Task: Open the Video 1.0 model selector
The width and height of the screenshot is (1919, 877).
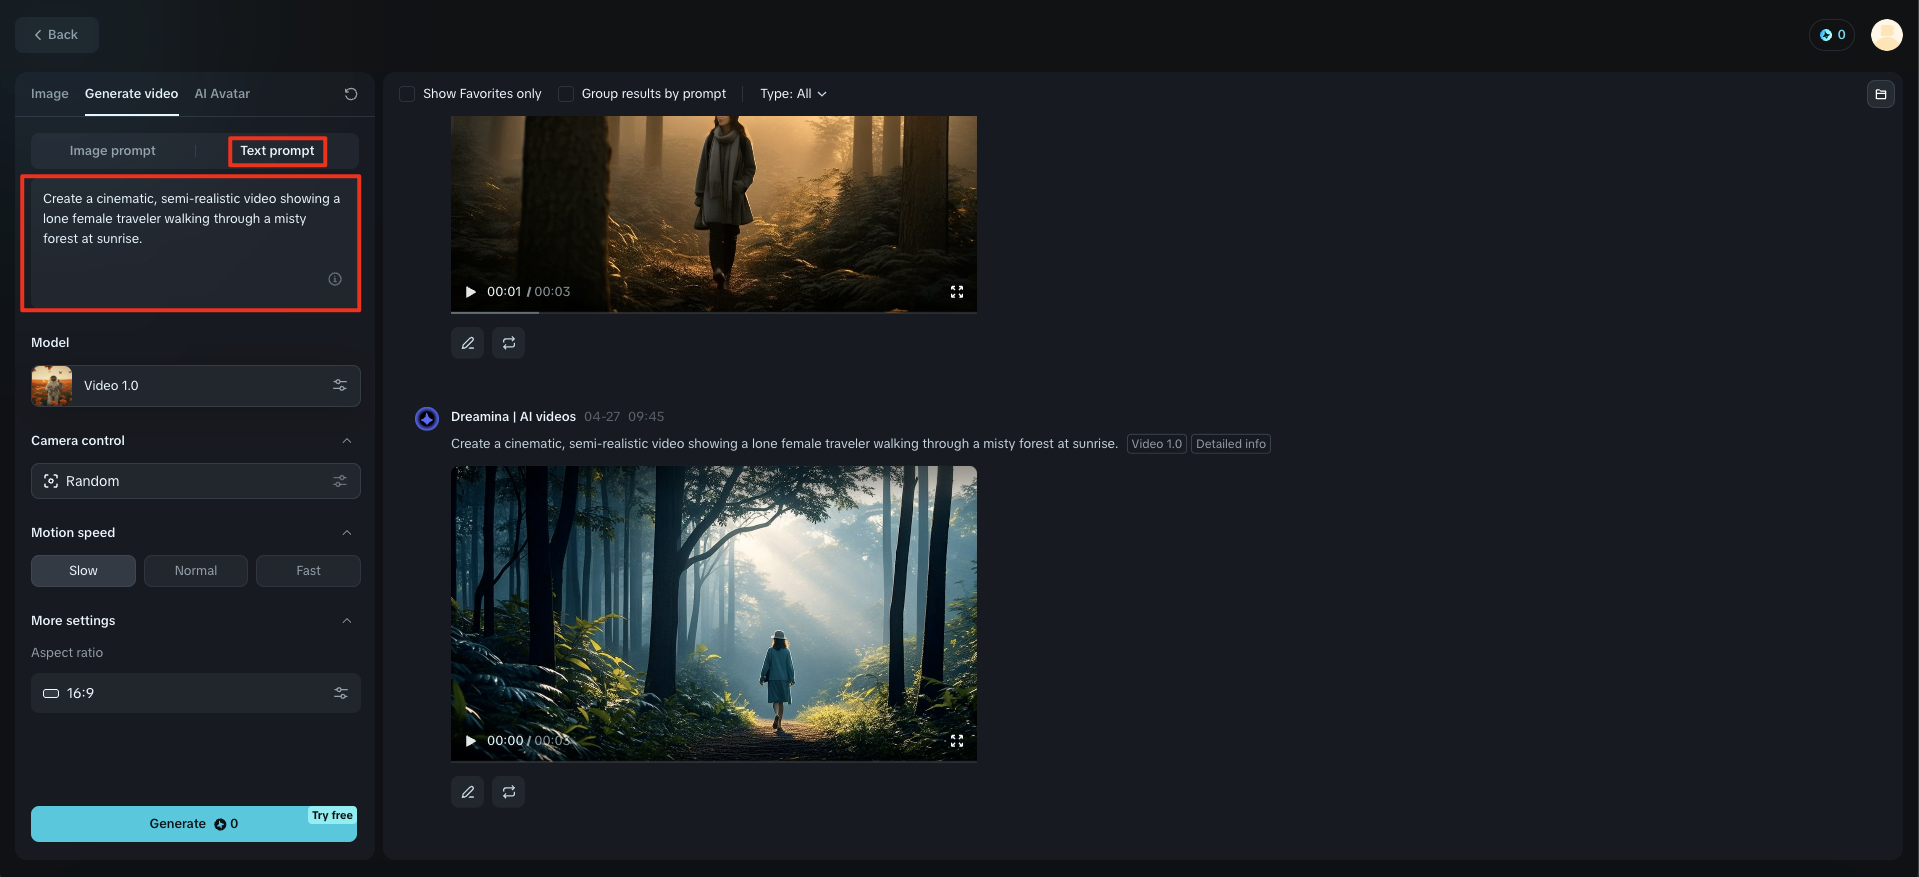Action: [196, 386]
